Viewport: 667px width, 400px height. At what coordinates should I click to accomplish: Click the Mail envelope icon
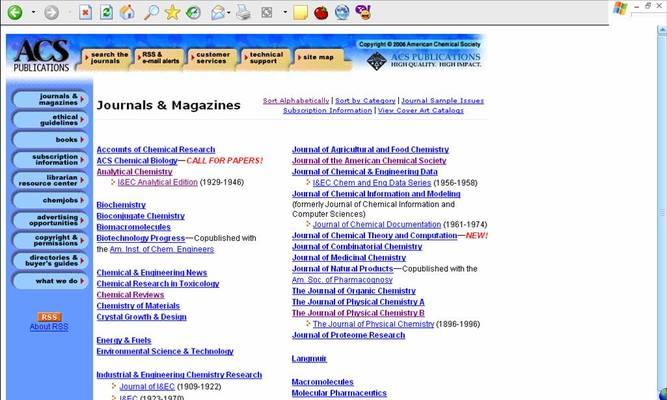coord(217,13)
